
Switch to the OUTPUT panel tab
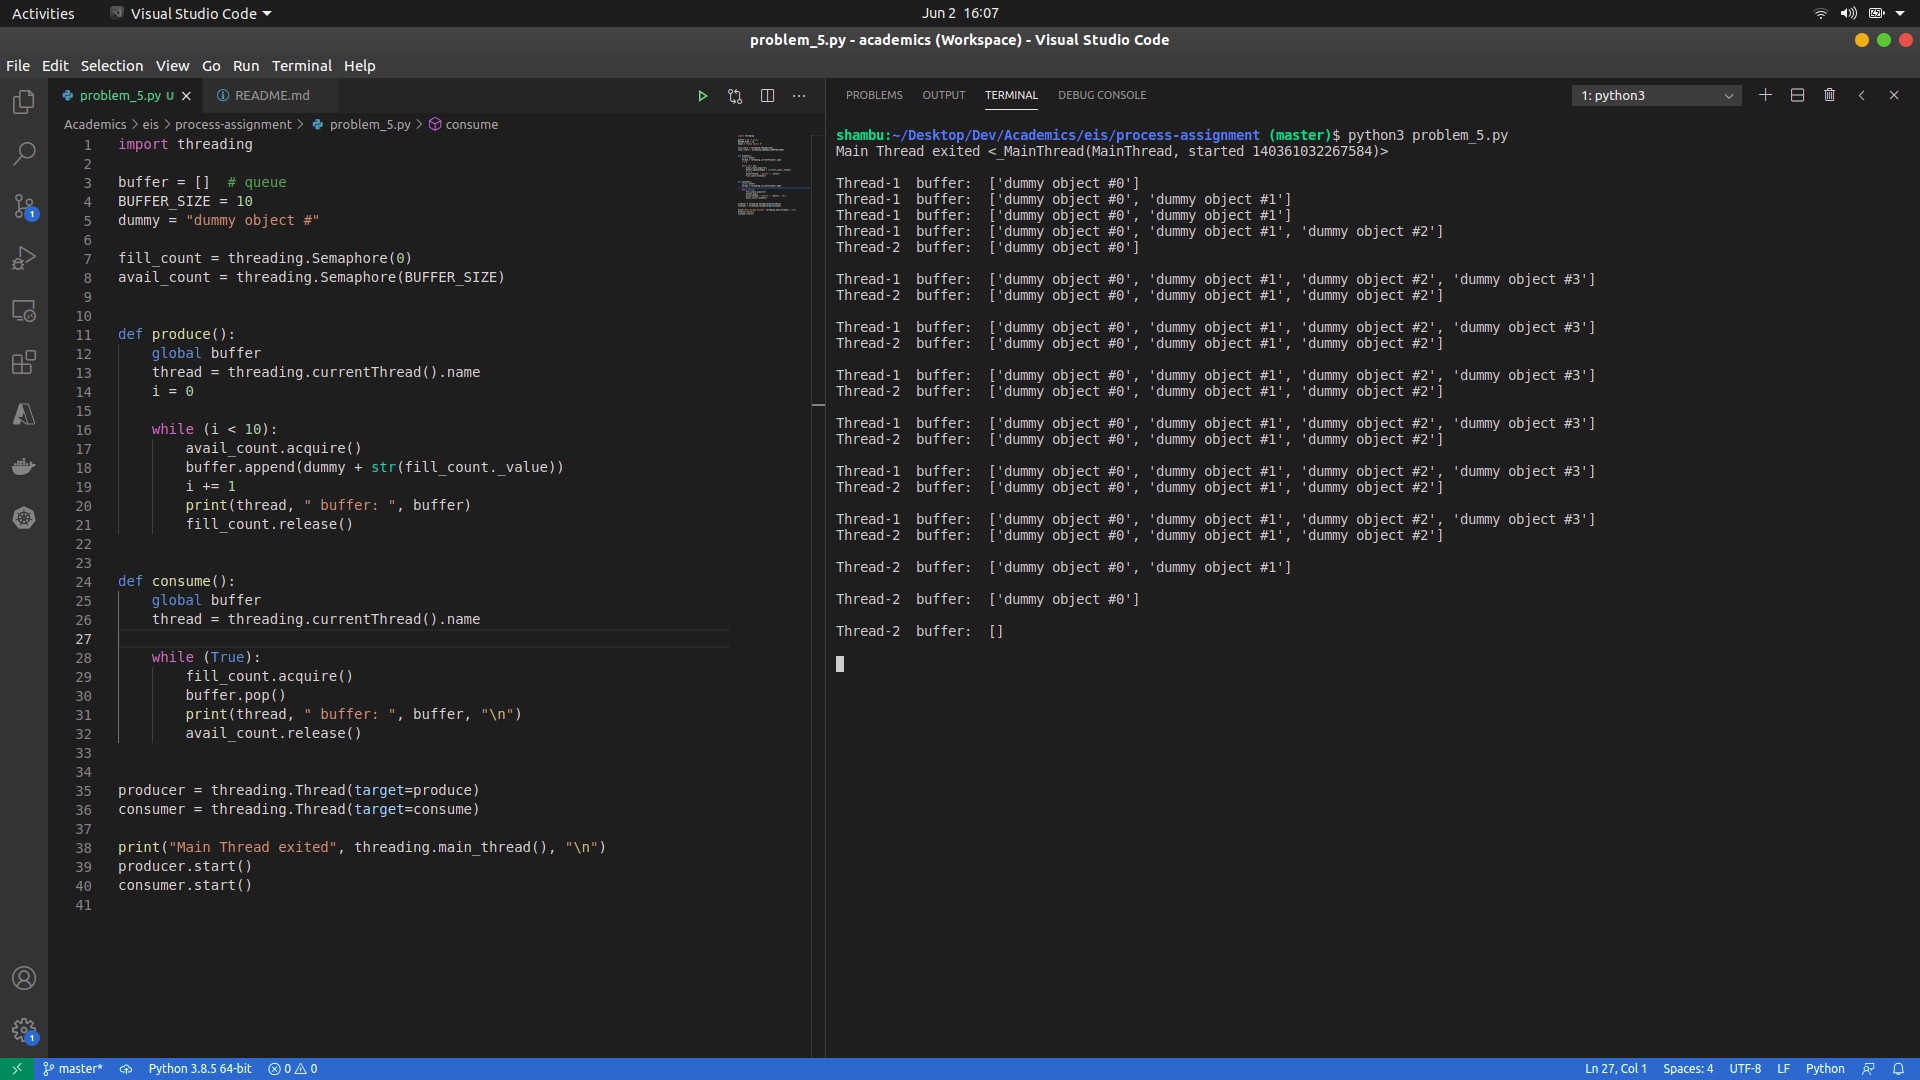(x=944, y=95)
